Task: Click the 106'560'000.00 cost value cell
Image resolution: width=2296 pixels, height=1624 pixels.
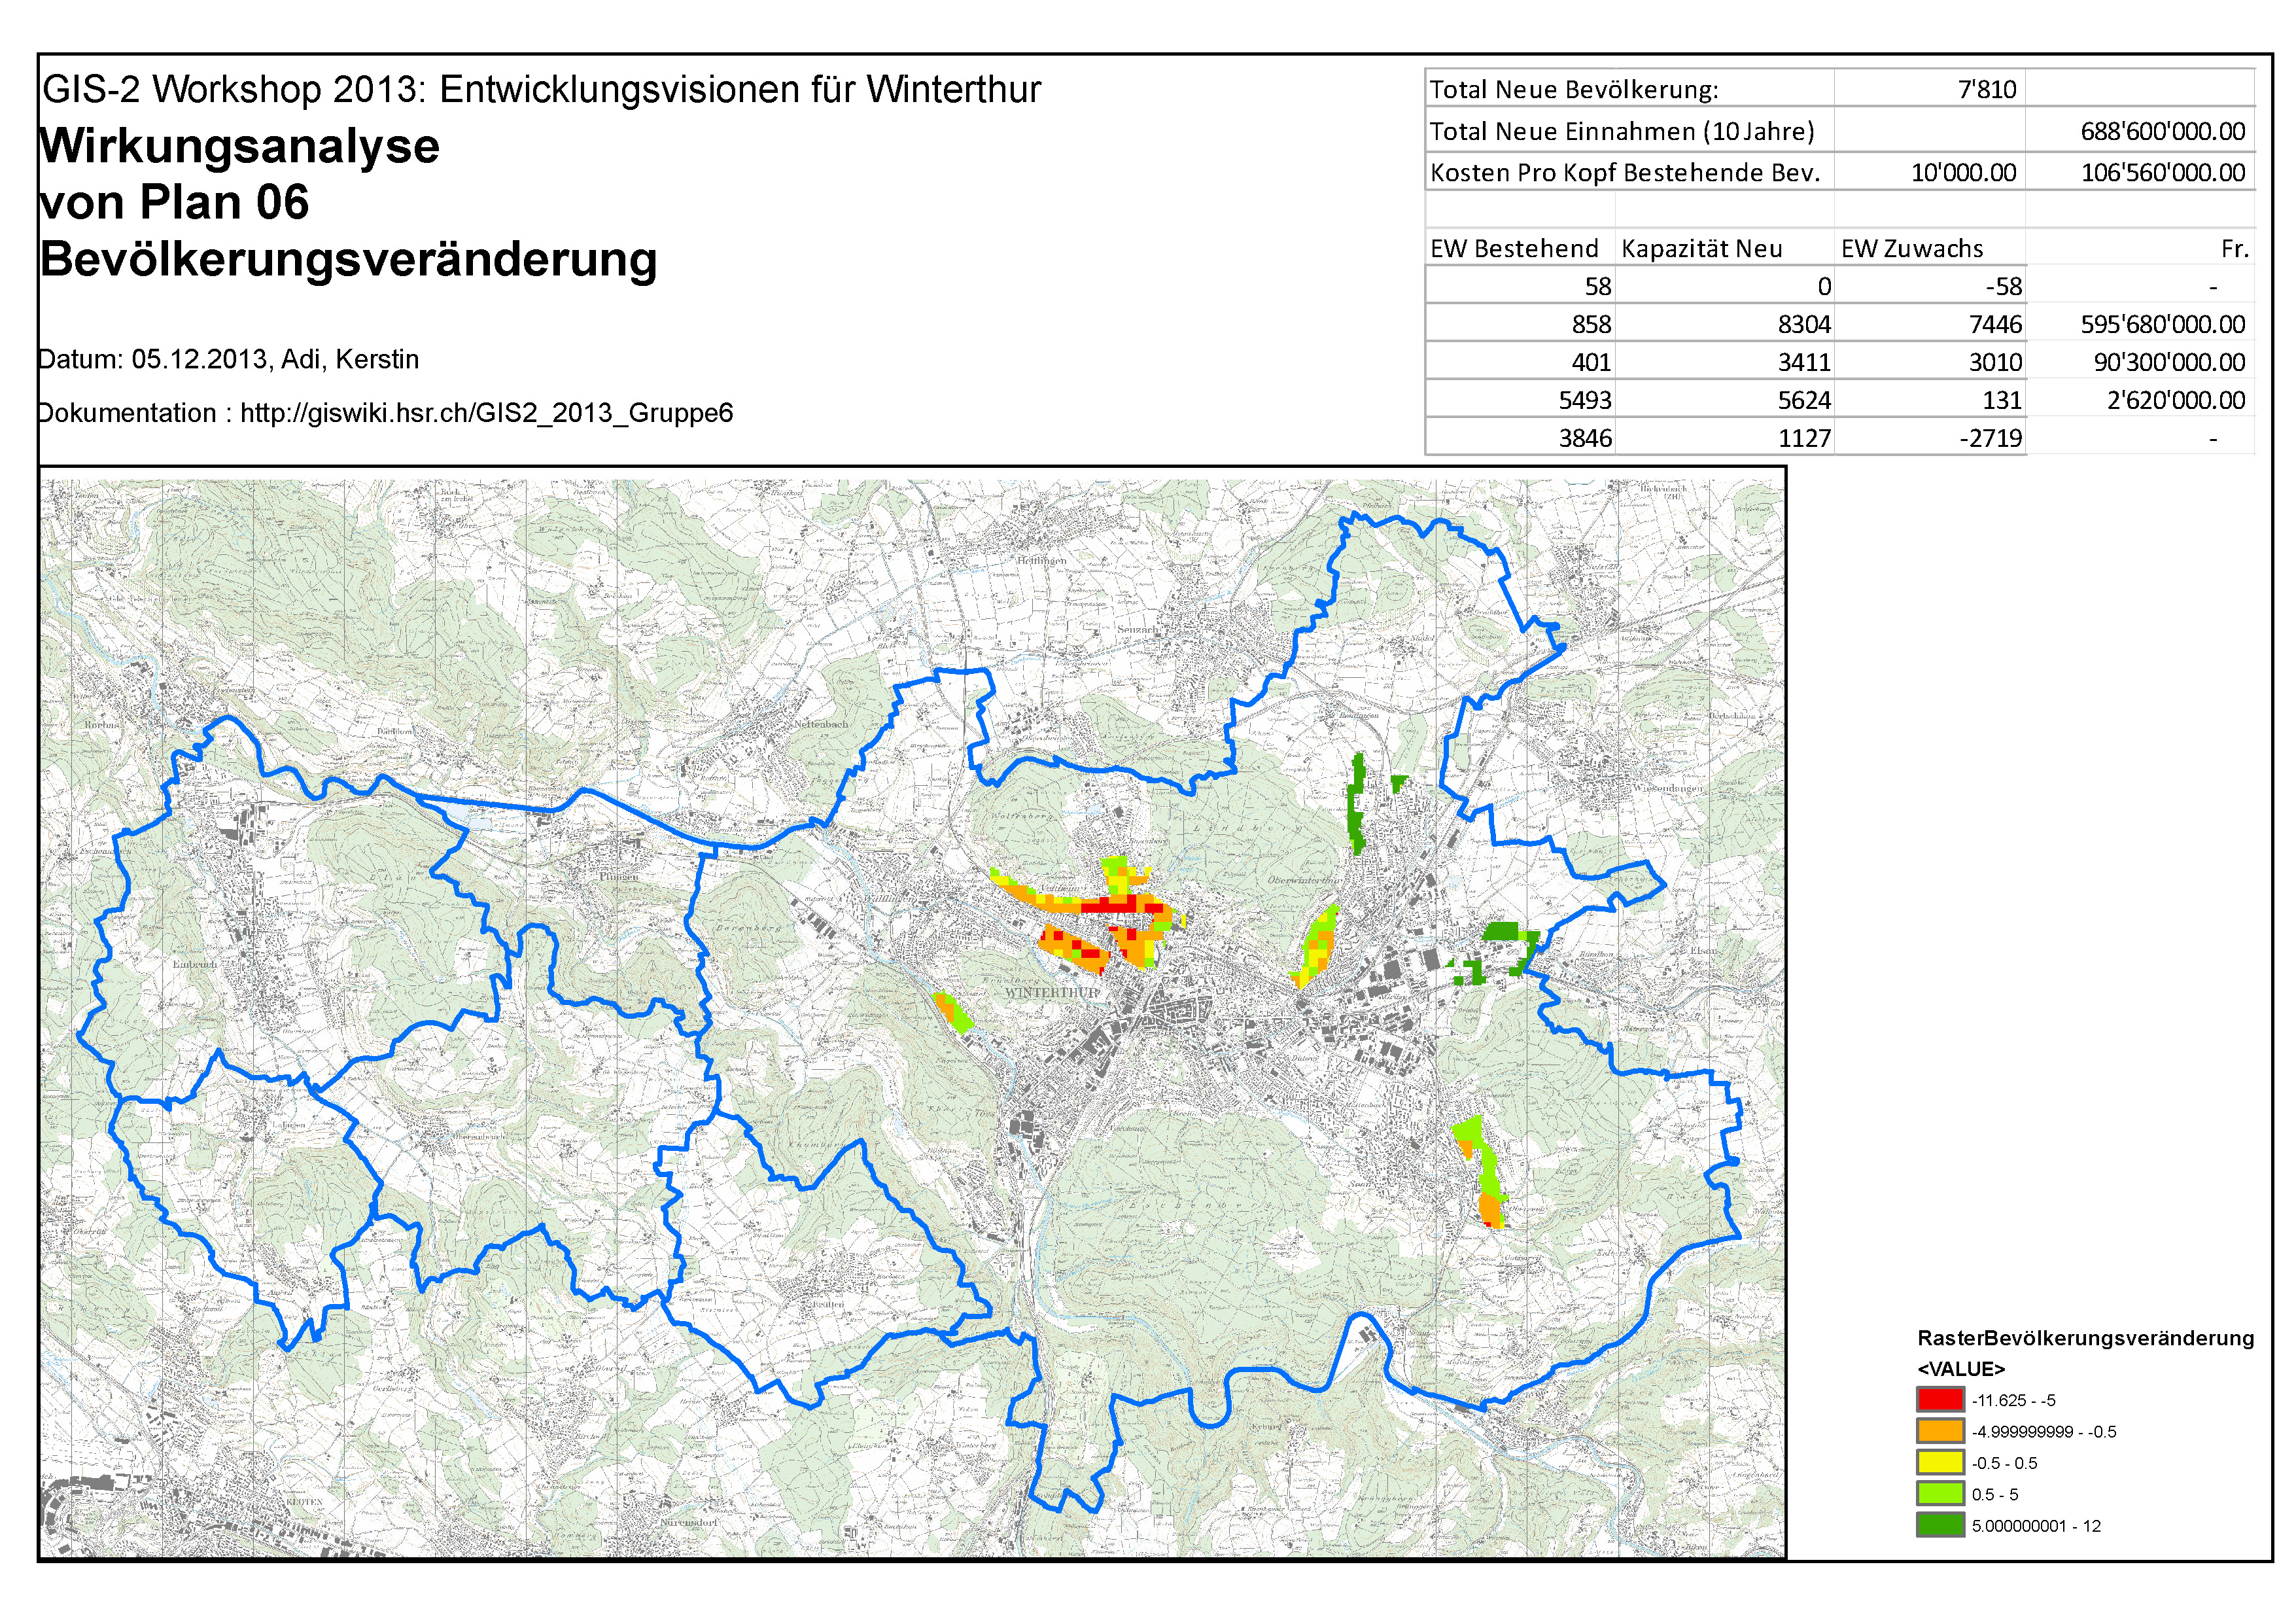Action: coord(2162,173)
